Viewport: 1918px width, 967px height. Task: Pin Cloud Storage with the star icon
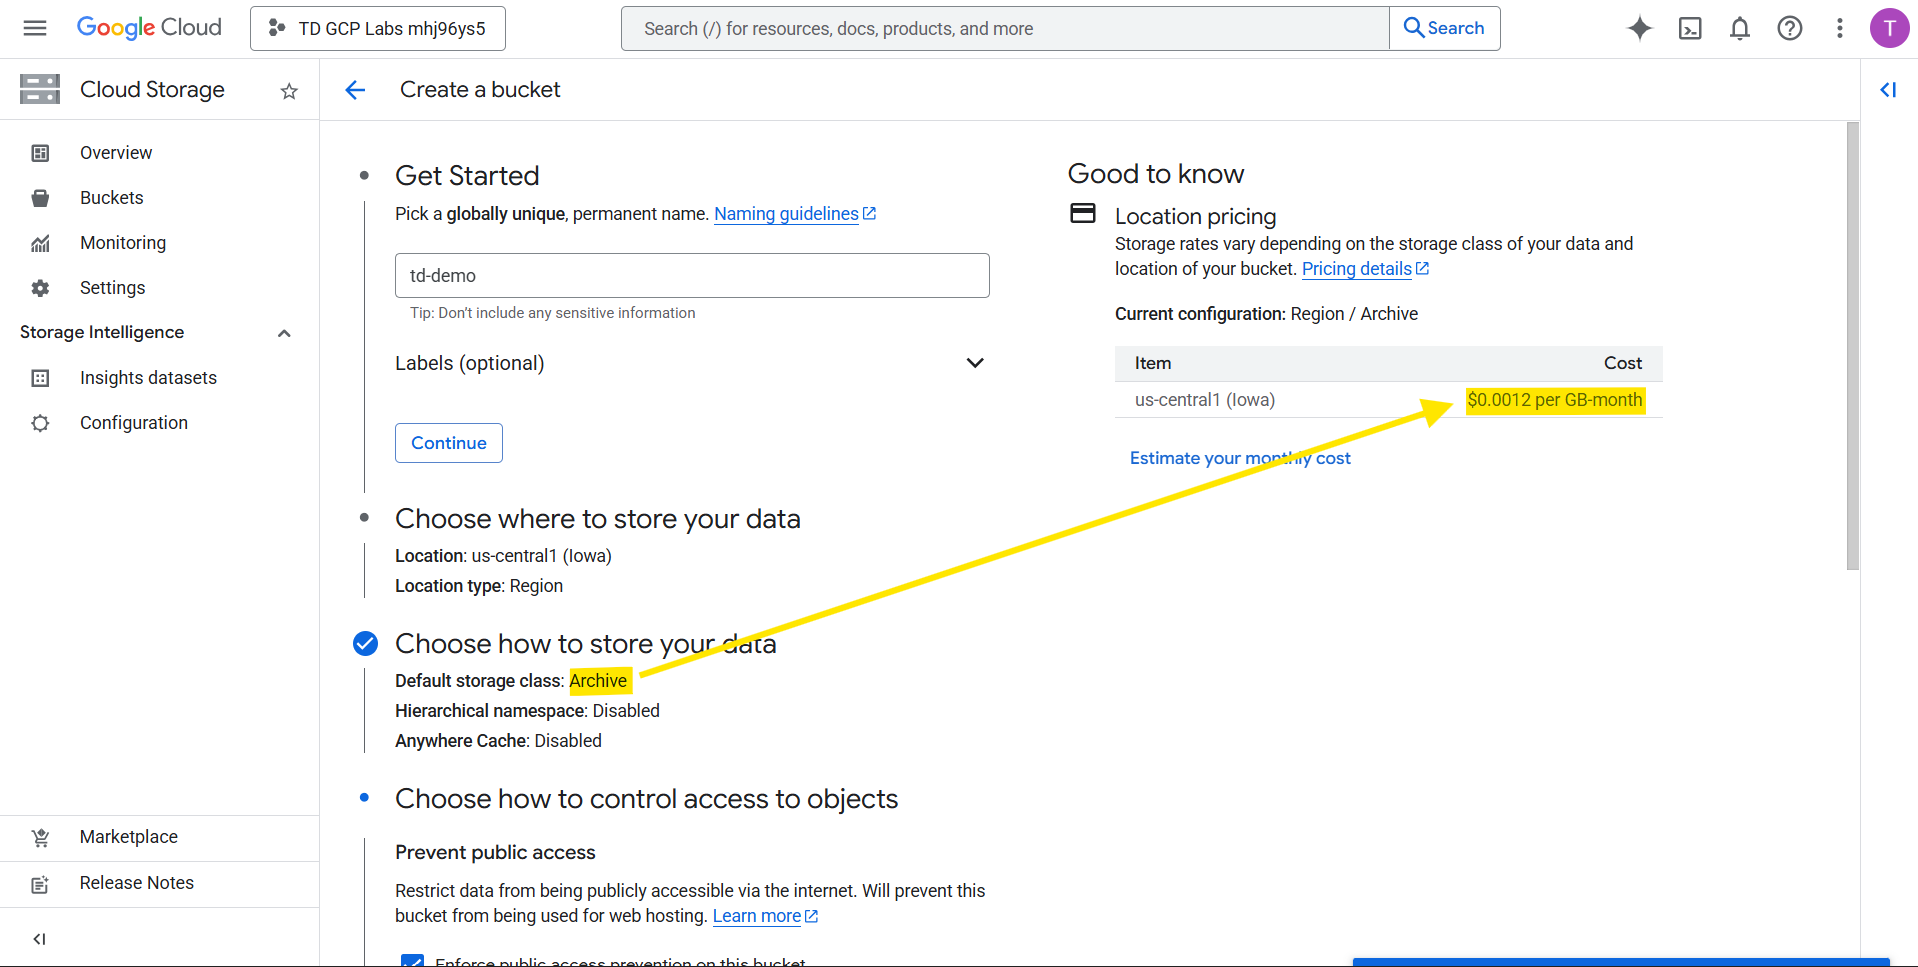(289, 91)
